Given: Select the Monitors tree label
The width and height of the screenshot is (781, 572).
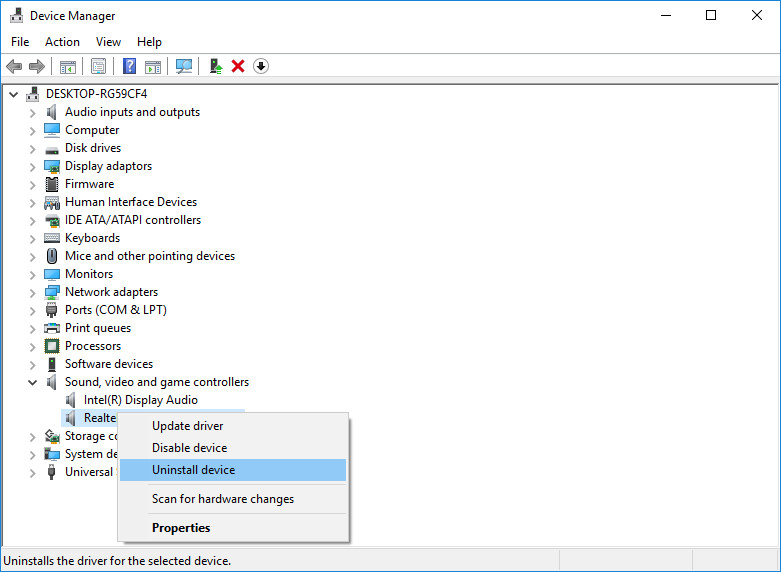Looking at the screenshot, I should click(89, 274).
